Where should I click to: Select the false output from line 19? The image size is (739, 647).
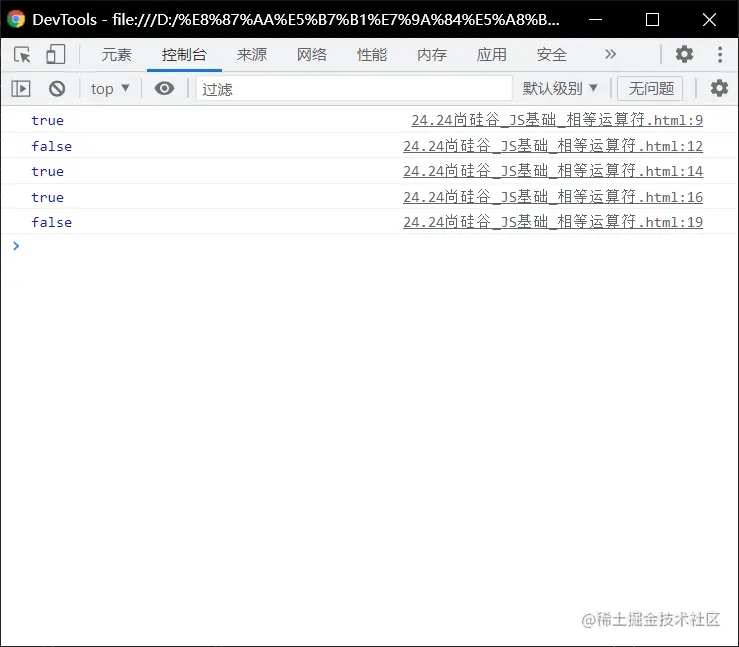(x=52, y=222)
